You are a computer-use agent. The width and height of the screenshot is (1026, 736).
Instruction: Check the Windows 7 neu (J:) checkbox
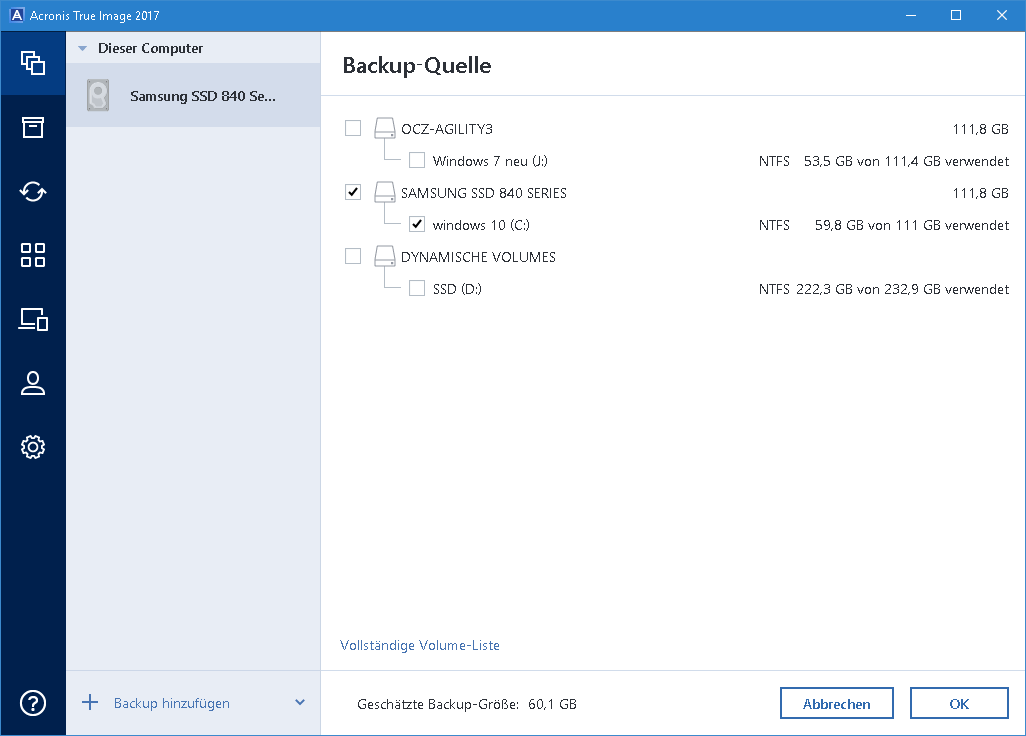tap(417, 160)
